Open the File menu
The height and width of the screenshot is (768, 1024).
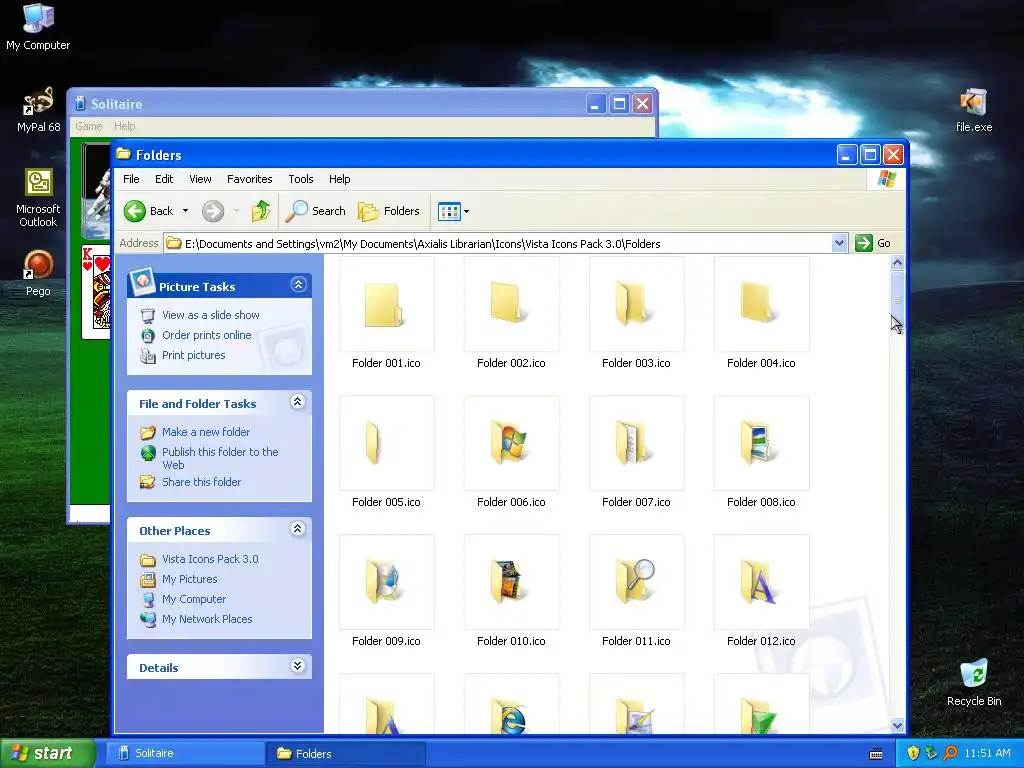[x=131, y=179]
